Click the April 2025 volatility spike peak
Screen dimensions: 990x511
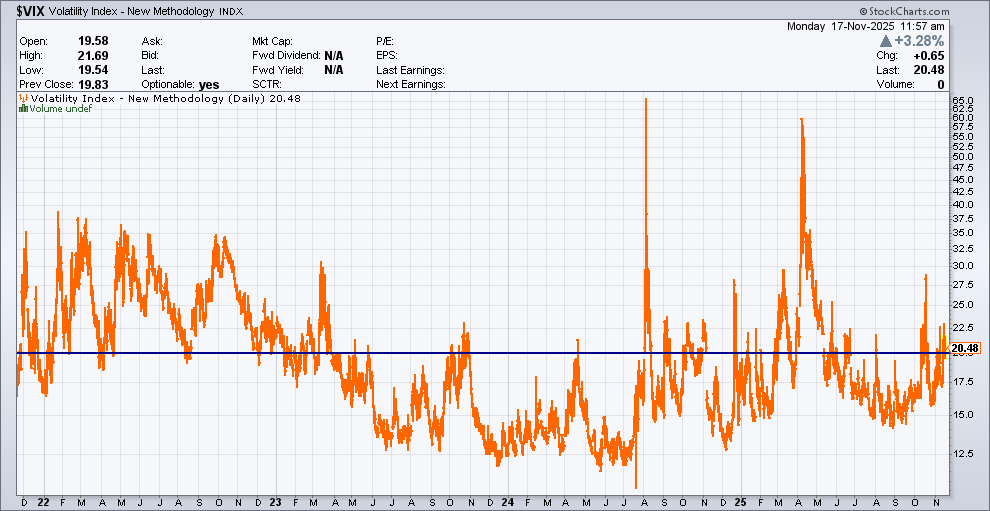pos(801,120)
